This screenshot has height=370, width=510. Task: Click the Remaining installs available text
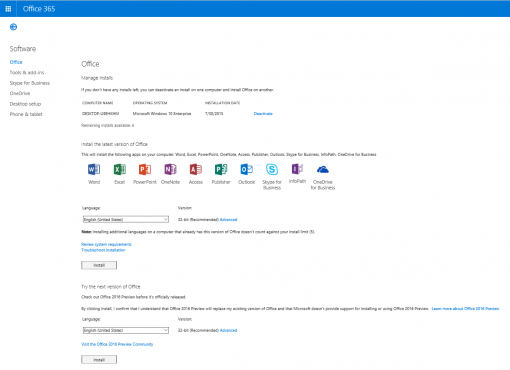point(108,125)
